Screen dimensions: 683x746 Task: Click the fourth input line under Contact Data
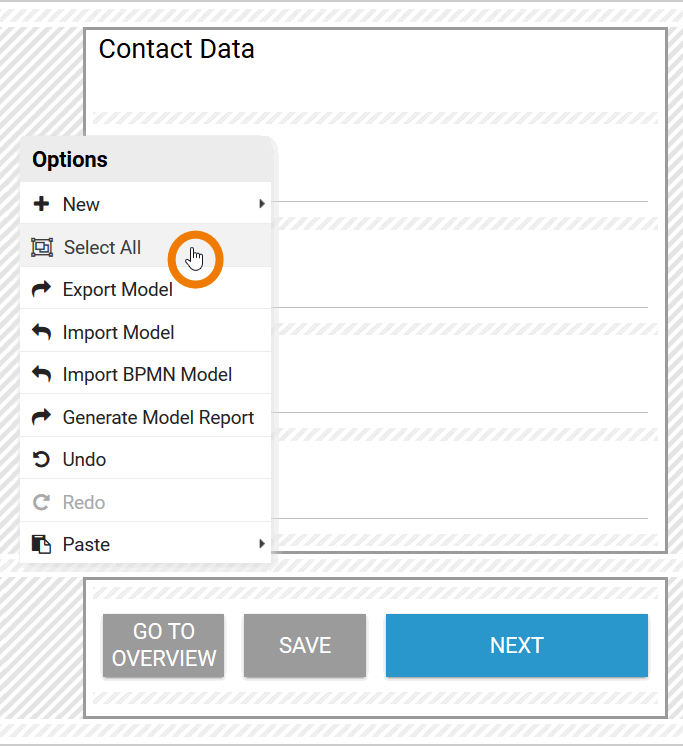(460, 505)
